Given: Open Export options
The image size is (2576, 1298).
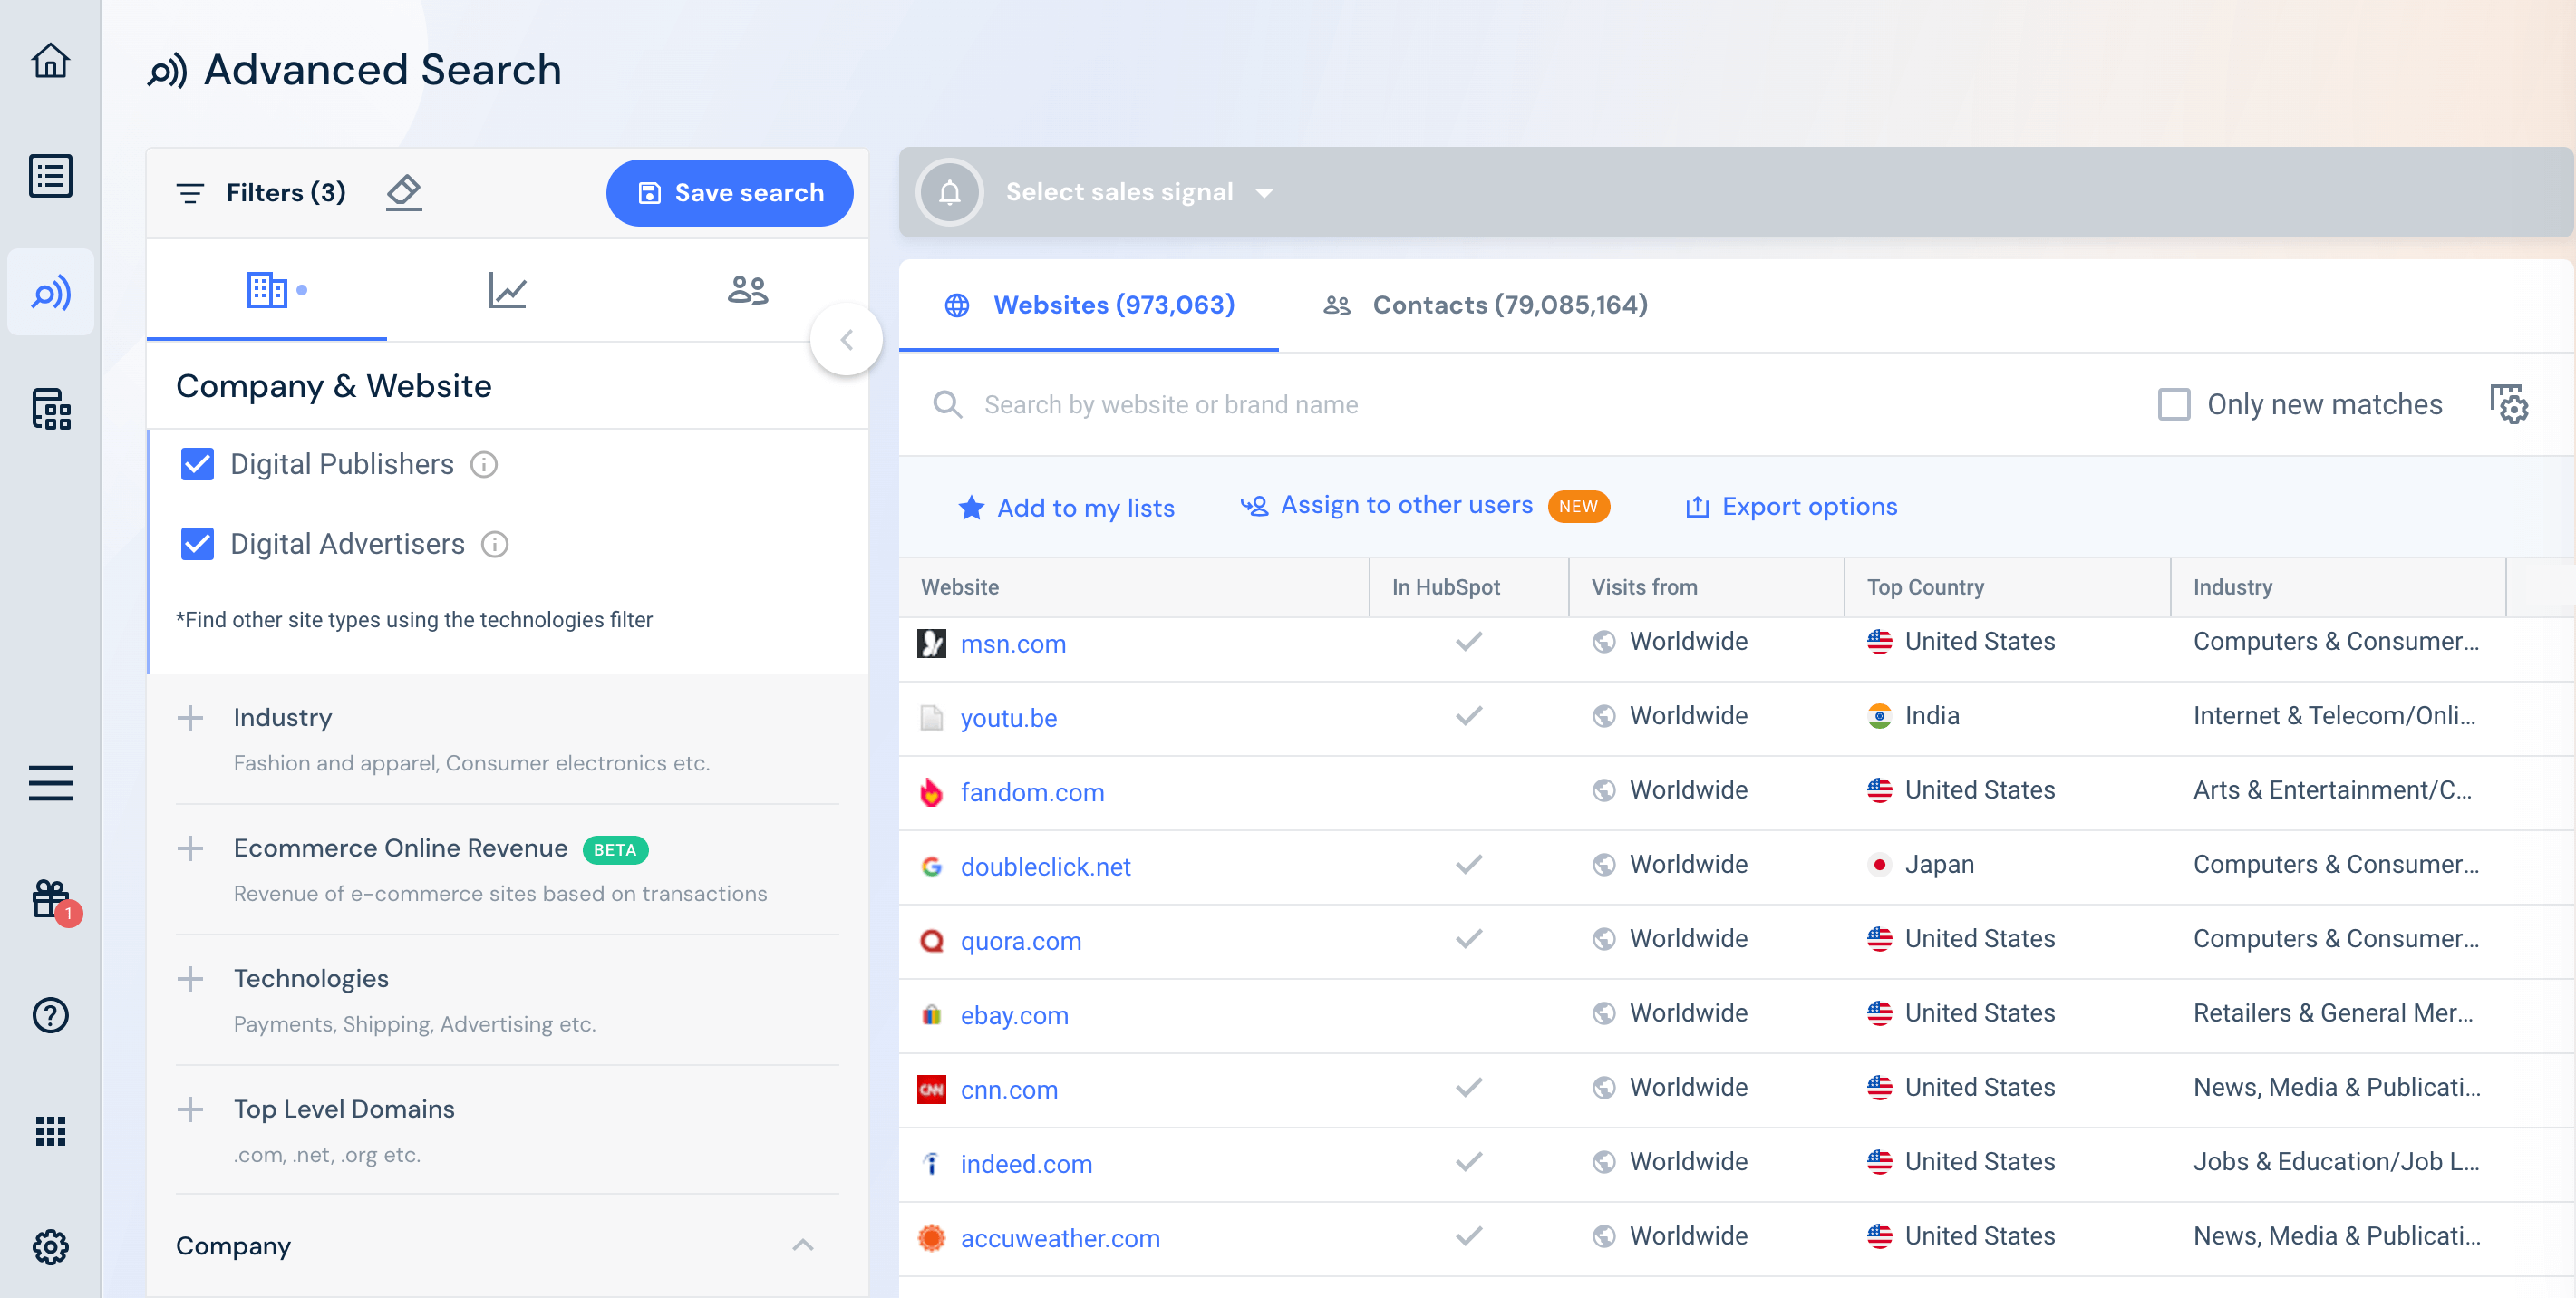Looking at the screenshot, I should click(1791, 507).
